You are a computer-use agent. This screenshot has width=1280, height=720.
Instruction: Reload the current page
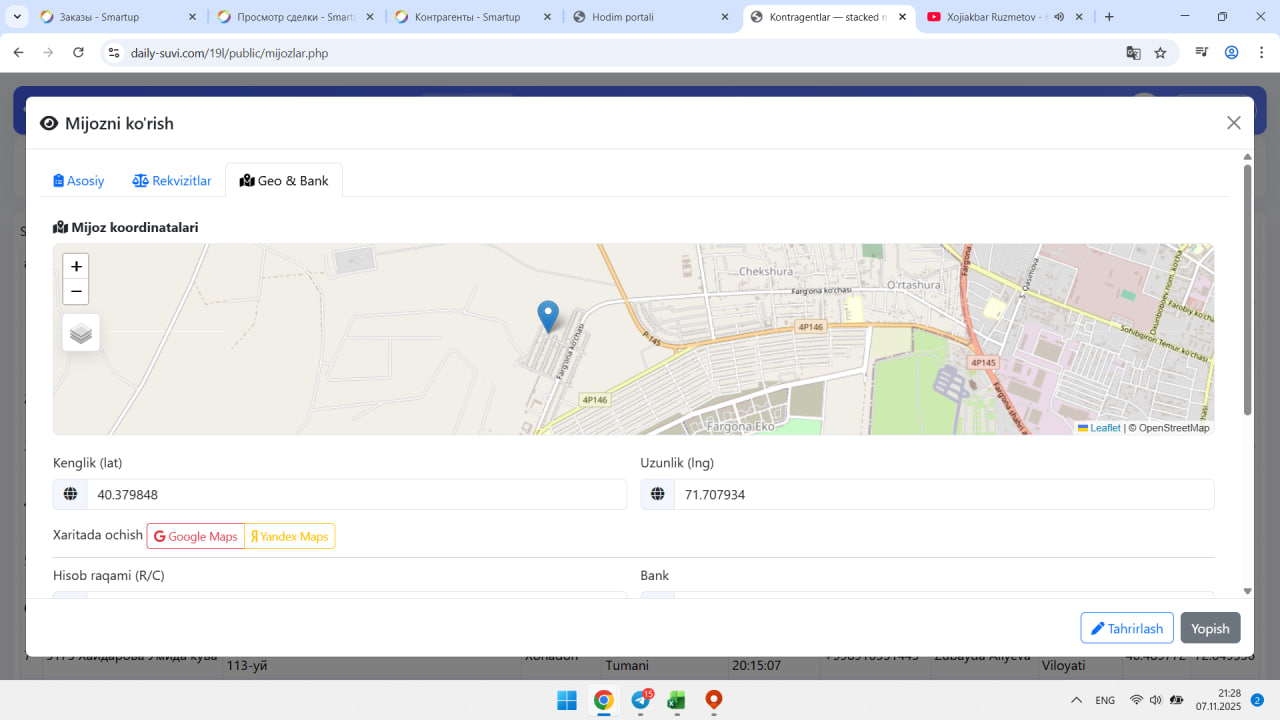pyautogui.click(x=78, y=53)
